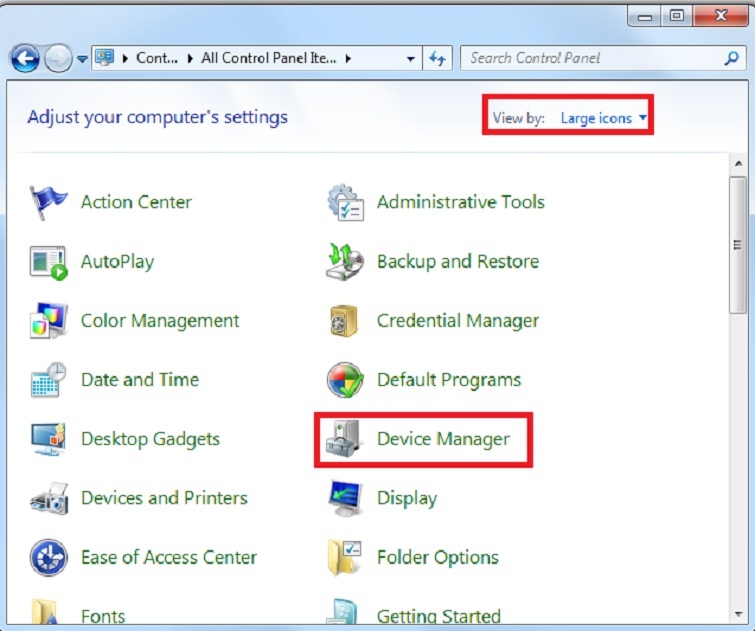Viewport: 755px width, 631px height.
Task: Open the Administrative Tools icon
Action: [x=345, y=202]
